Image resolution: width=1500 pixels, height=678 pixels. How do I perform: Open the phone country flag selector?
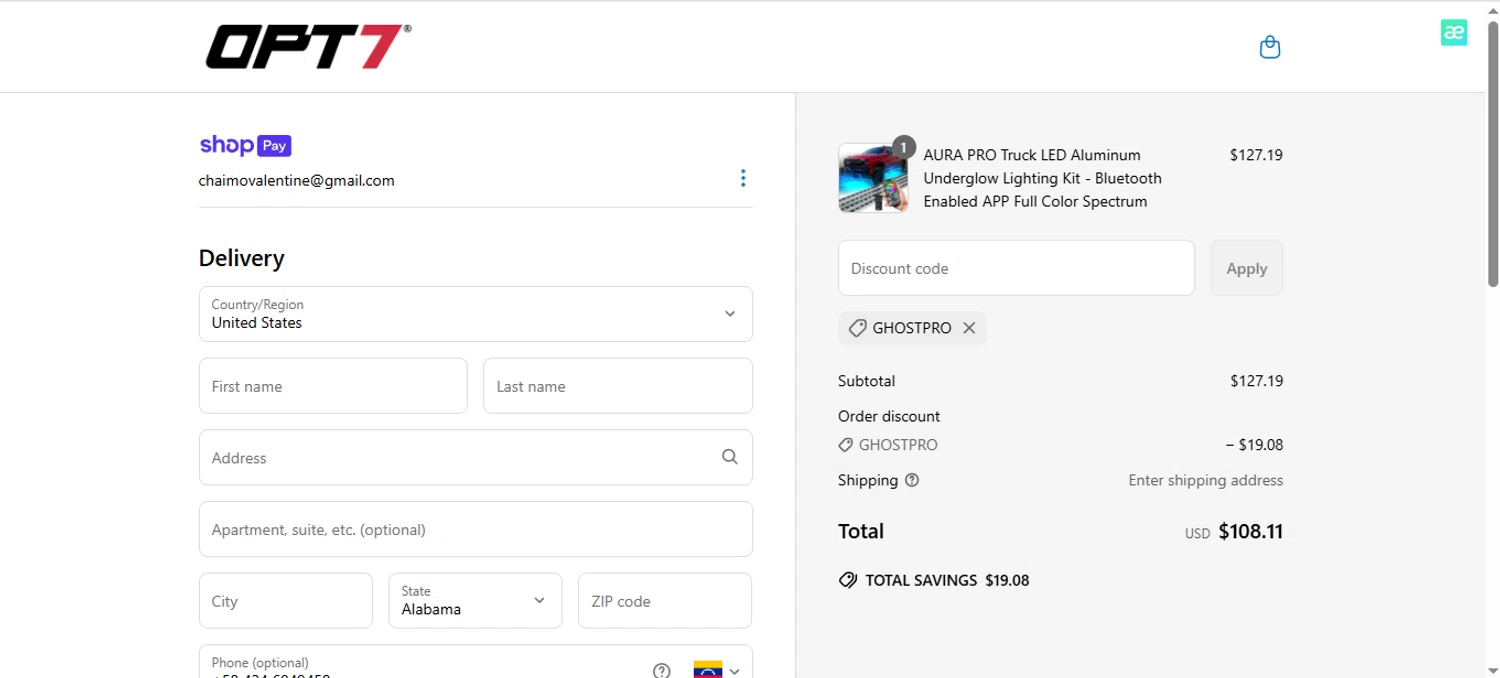point(717,671)
